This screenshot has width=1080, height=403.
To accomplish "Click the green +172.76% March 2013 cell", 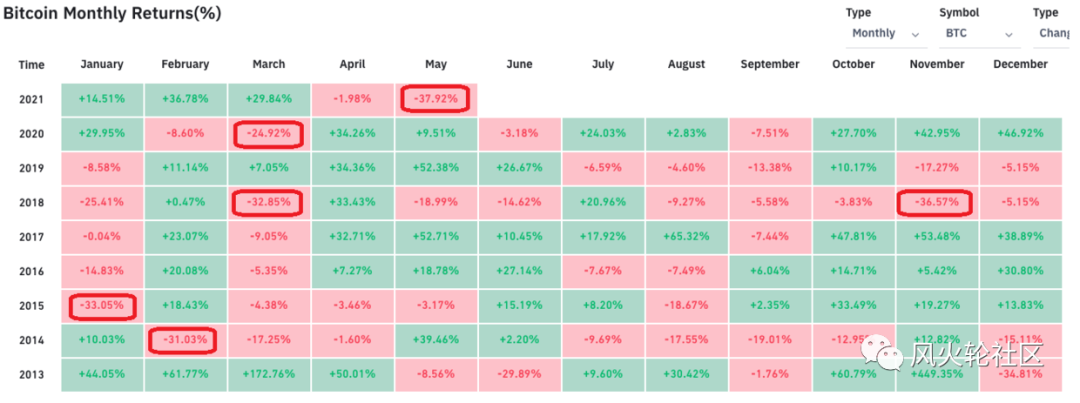I will point(268,374).
